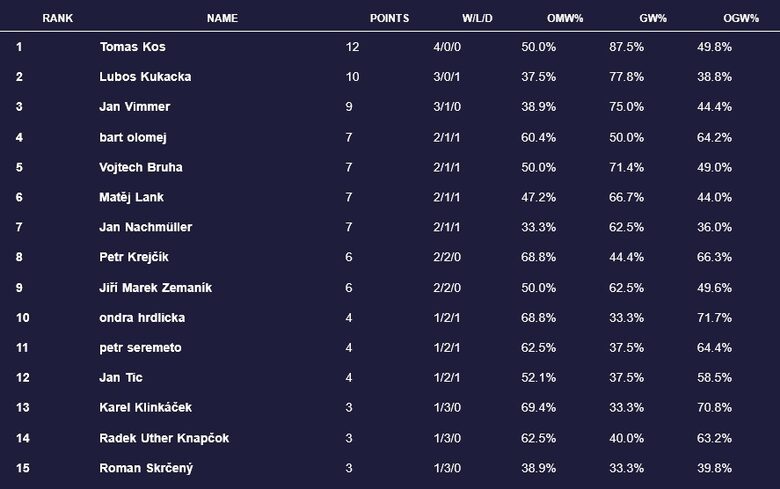Click the POINTS column header

(390, 18)
